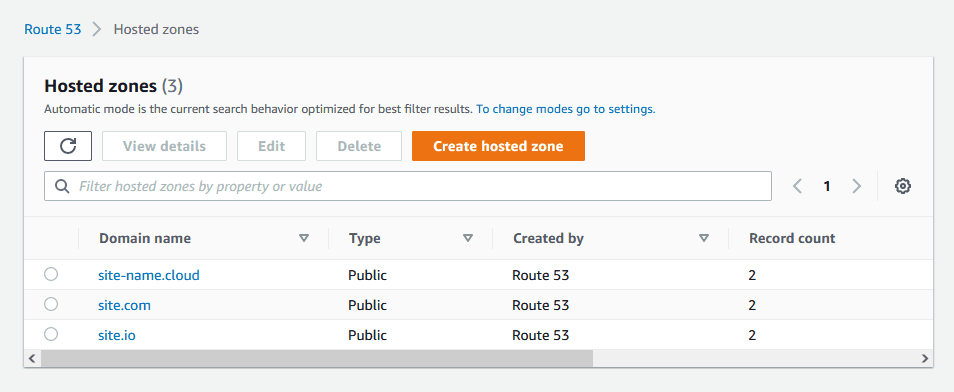
Task: Click the Edit button
Action: [271, 146]
